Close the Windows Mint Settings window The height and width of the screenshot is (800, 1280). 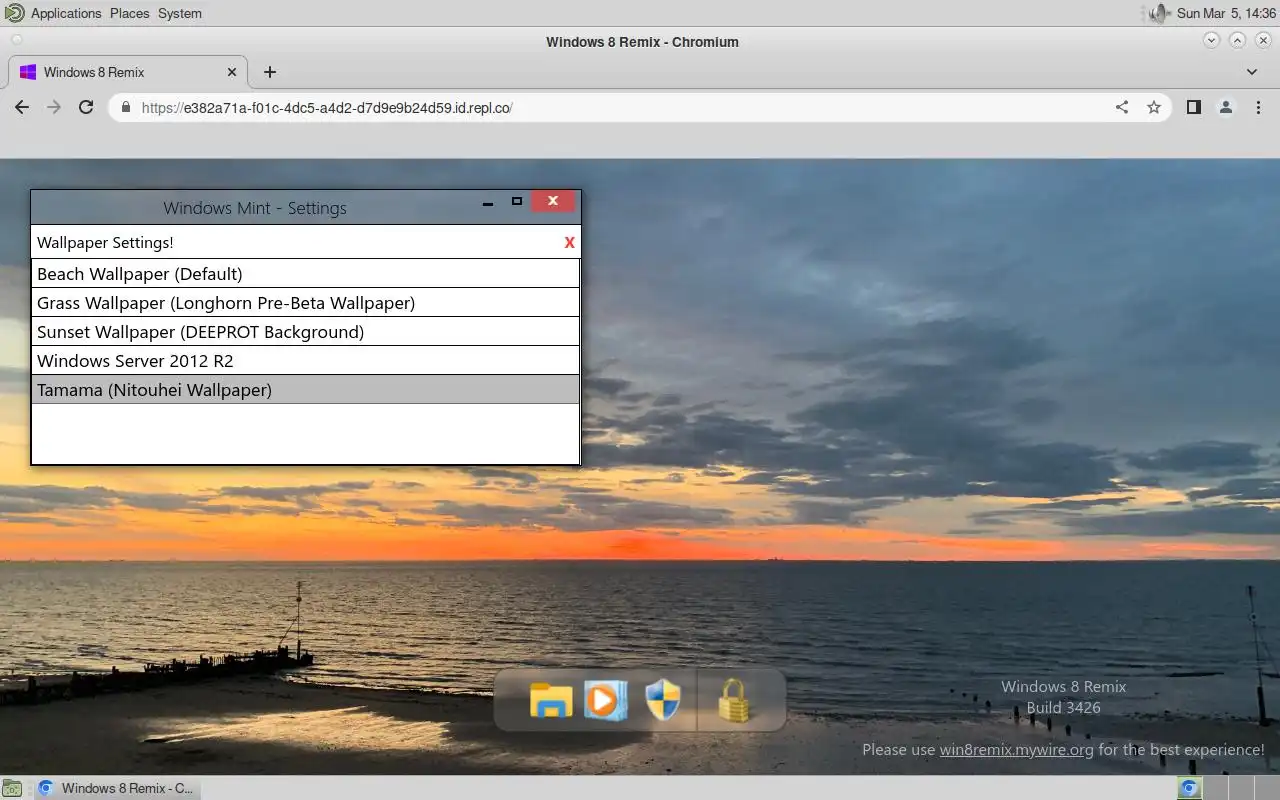click(x=553, y=201)
